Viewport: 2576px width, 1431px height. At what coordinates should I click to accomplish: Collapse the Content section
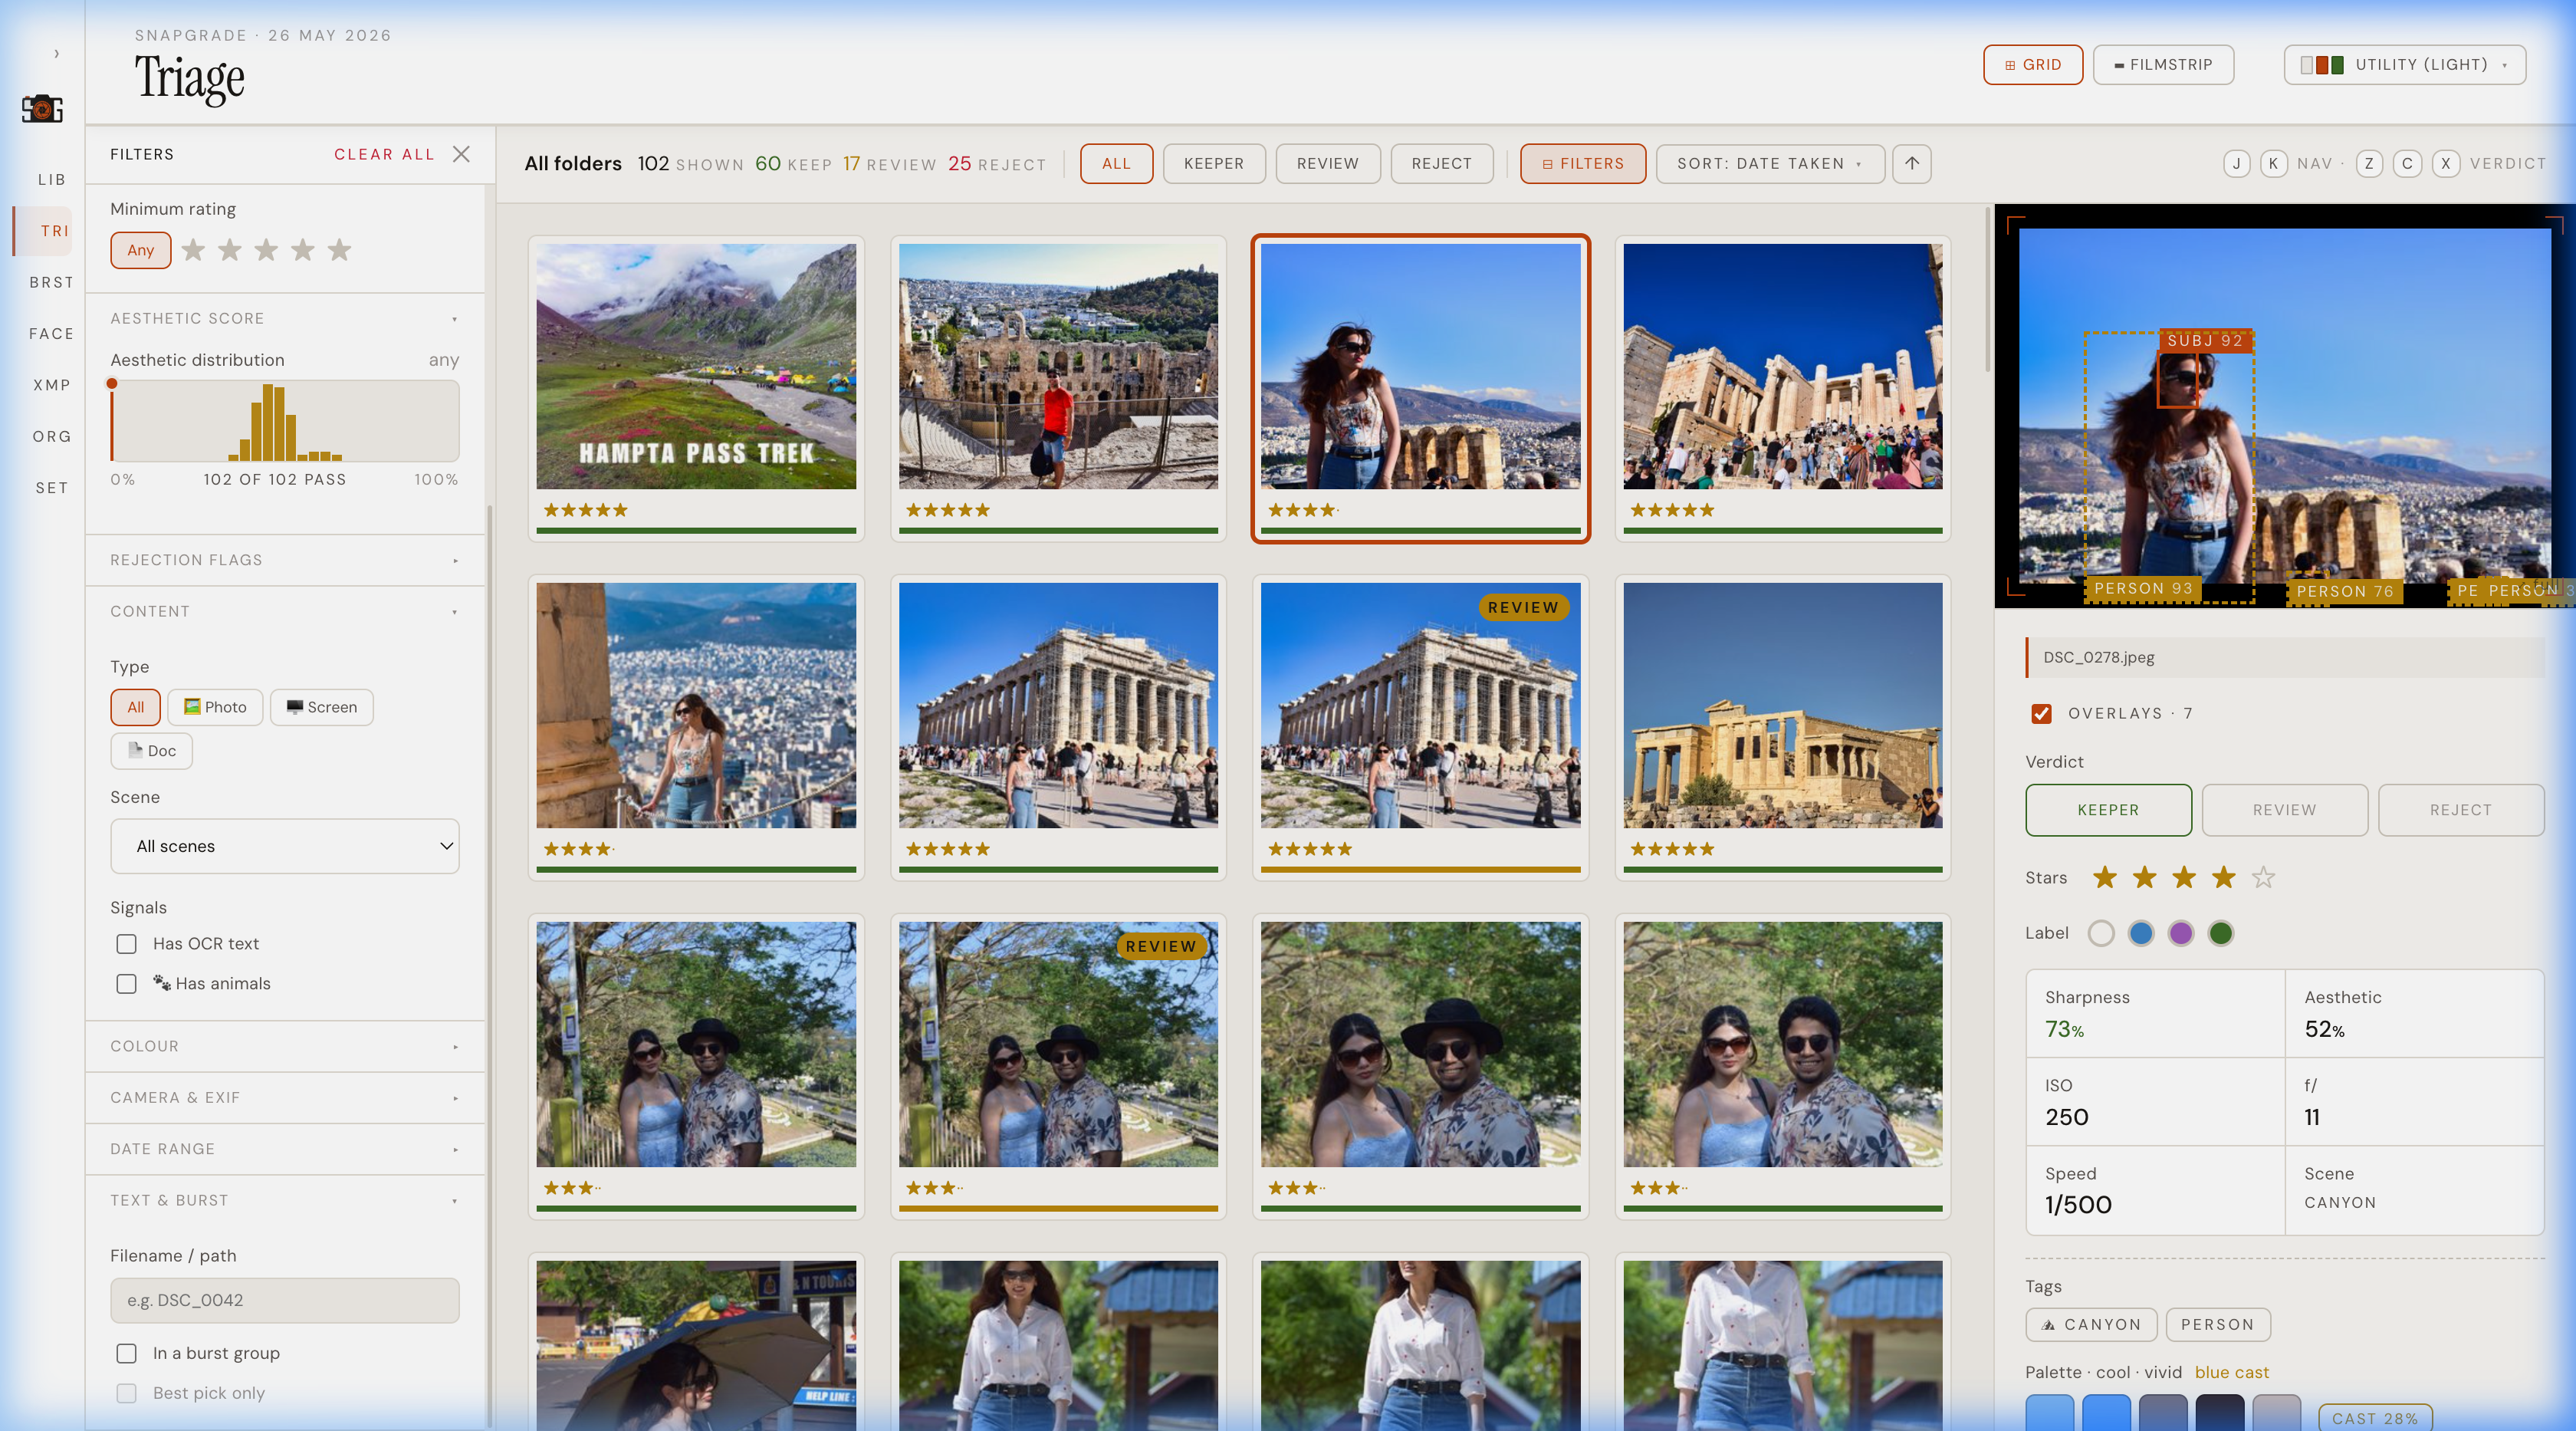285,612
